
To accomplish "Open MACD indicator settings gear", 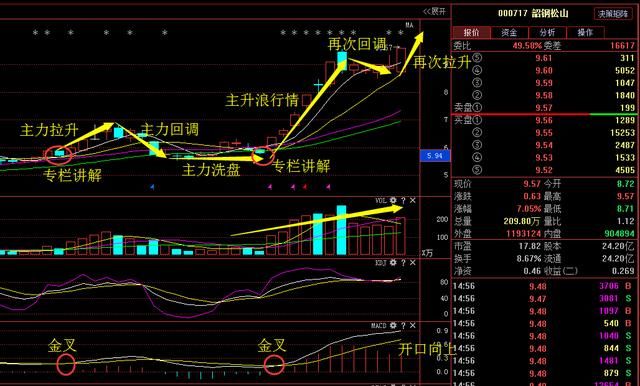I will (x=393, y=326).
